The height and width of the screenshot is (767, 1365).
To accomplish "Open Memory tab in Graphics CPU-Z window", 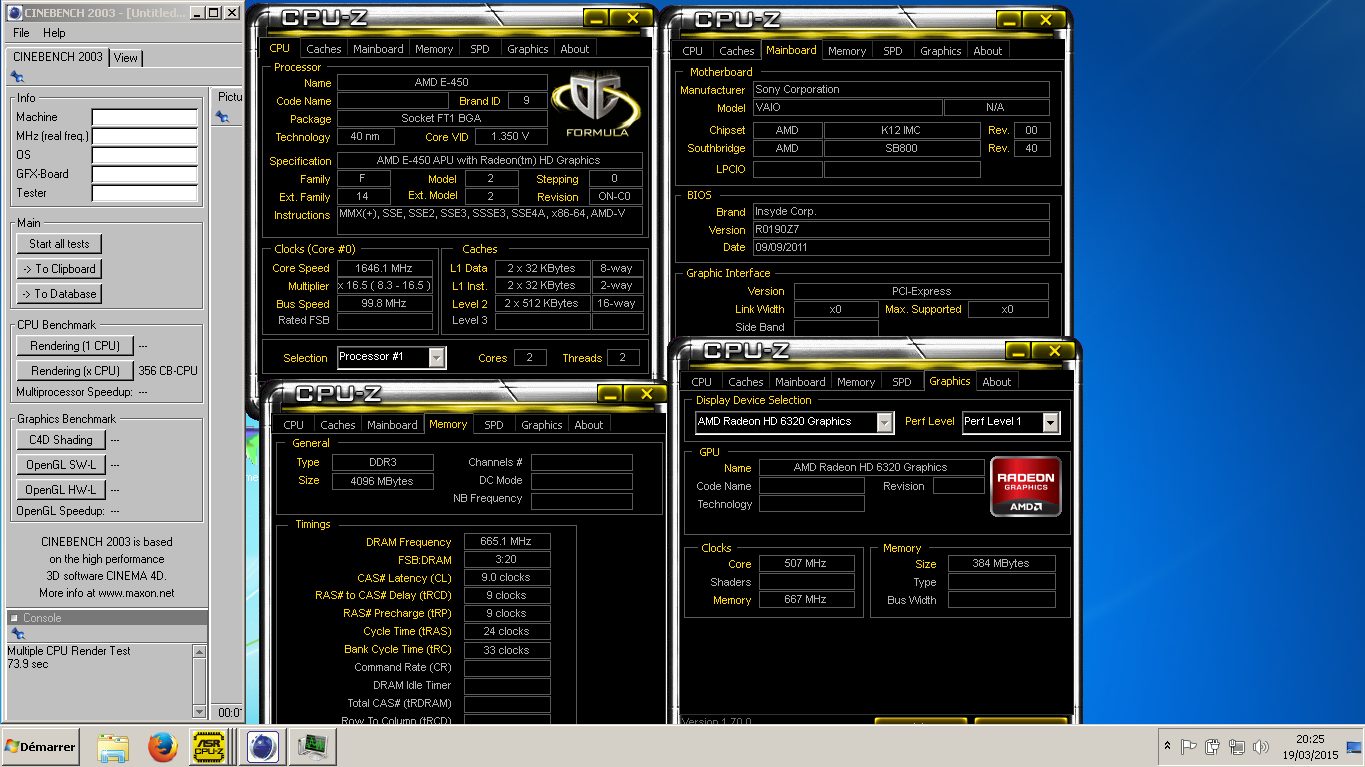I will point(856,382).
